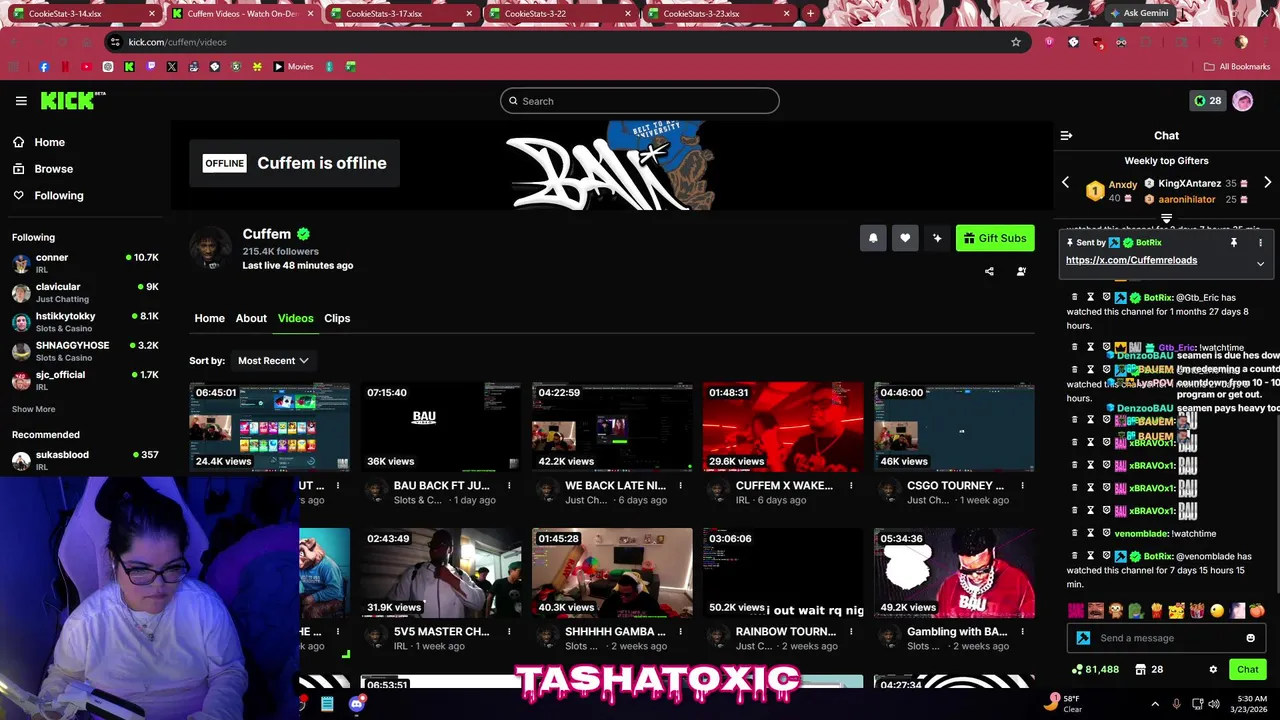This screenshot has width=1280, height=720.
Task: Open options for 5V5 MASTER CH... video
Action: pyautogui.click(x=509, y=632)
